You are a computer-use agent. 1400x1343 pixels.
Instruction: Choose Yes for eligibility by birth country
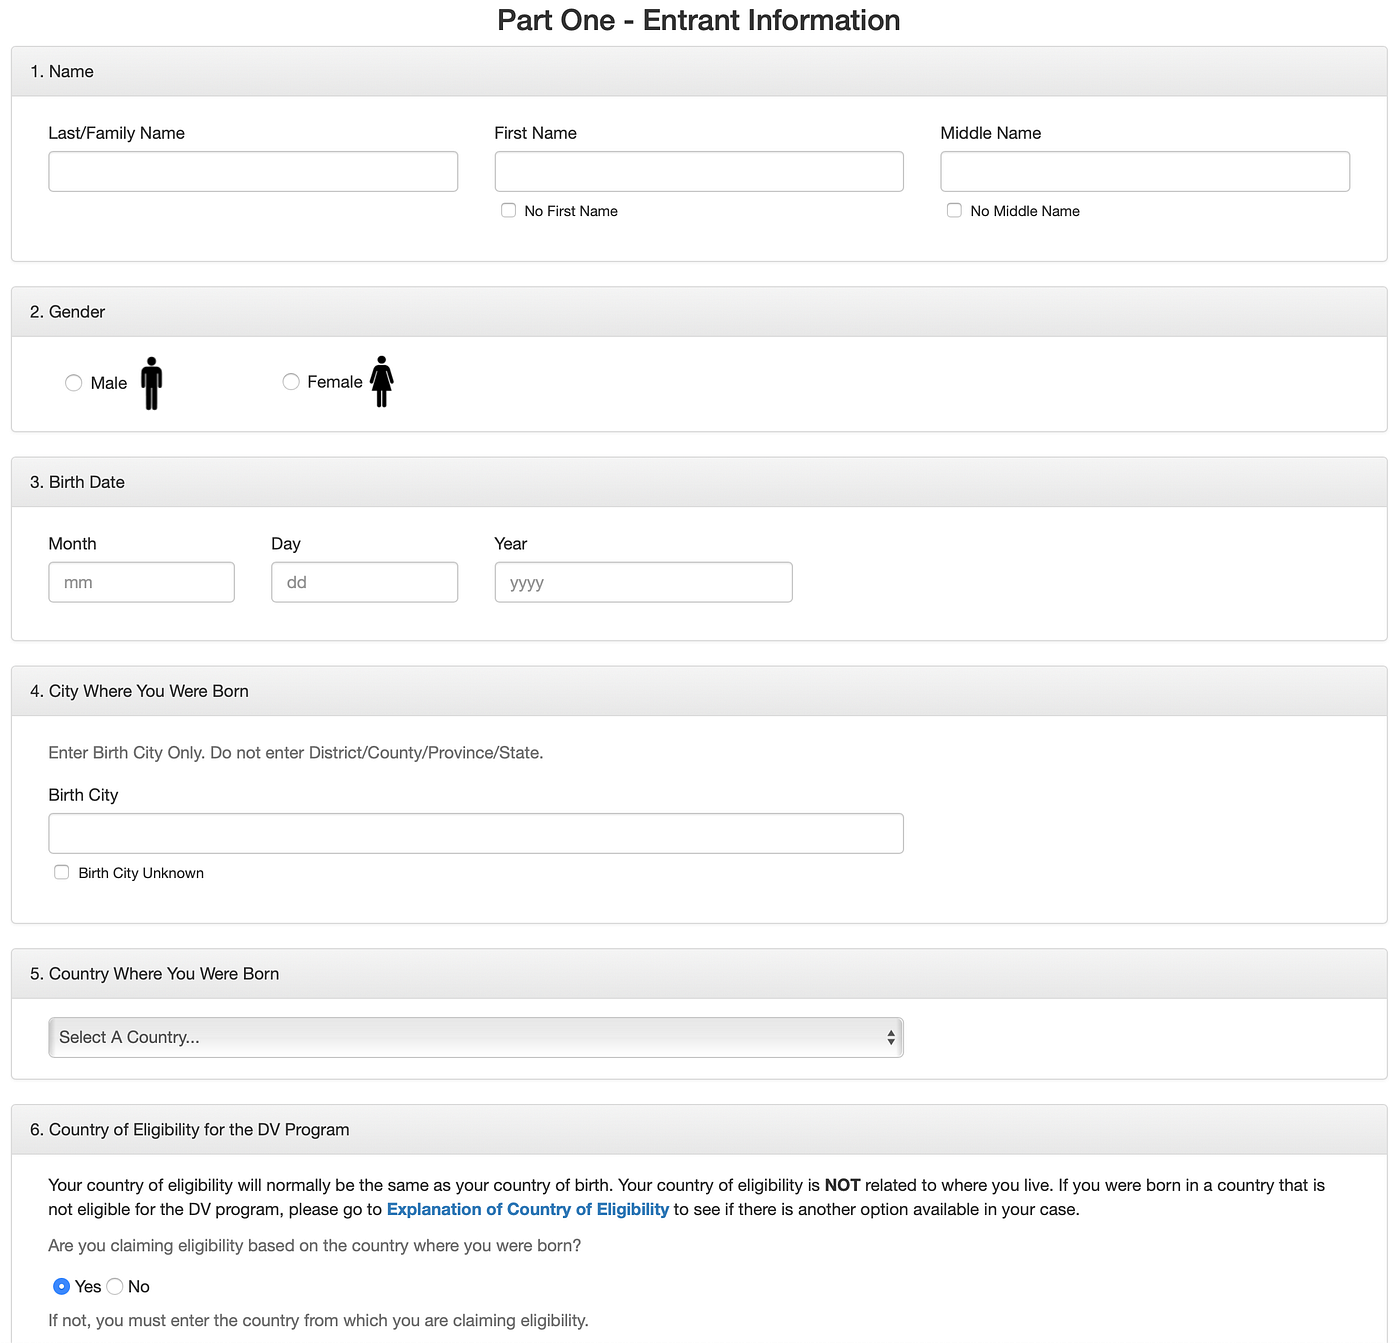click(62, 1286)
